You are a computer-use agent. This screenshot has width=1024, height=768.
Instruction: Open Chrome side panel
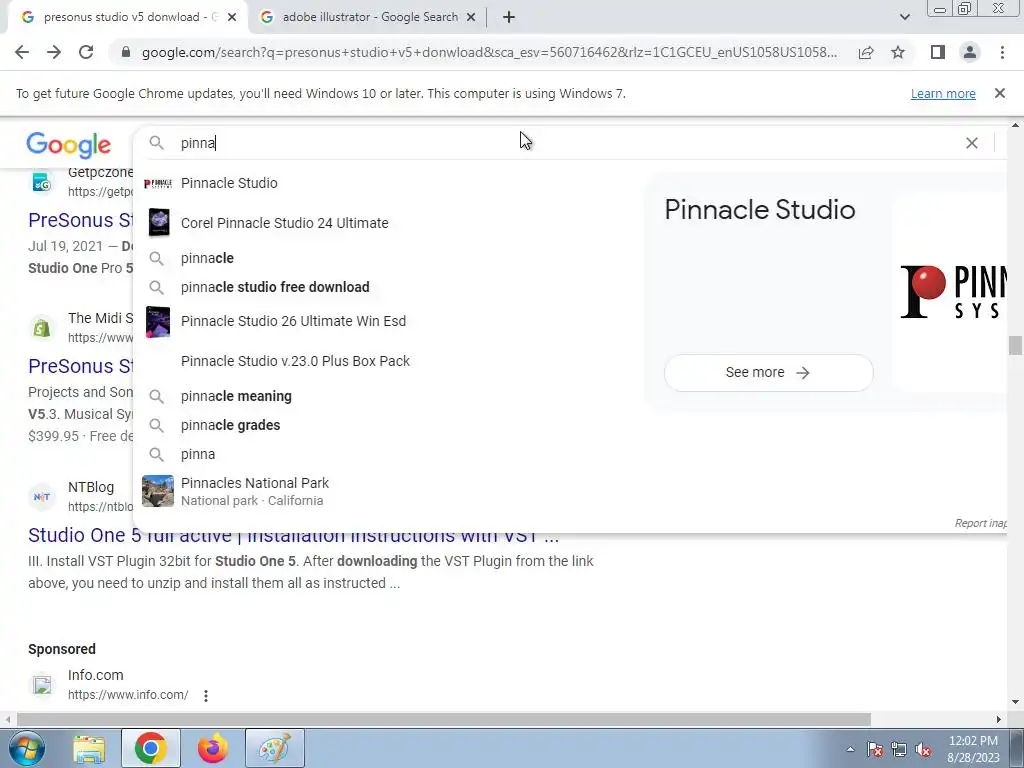(938, 52)
